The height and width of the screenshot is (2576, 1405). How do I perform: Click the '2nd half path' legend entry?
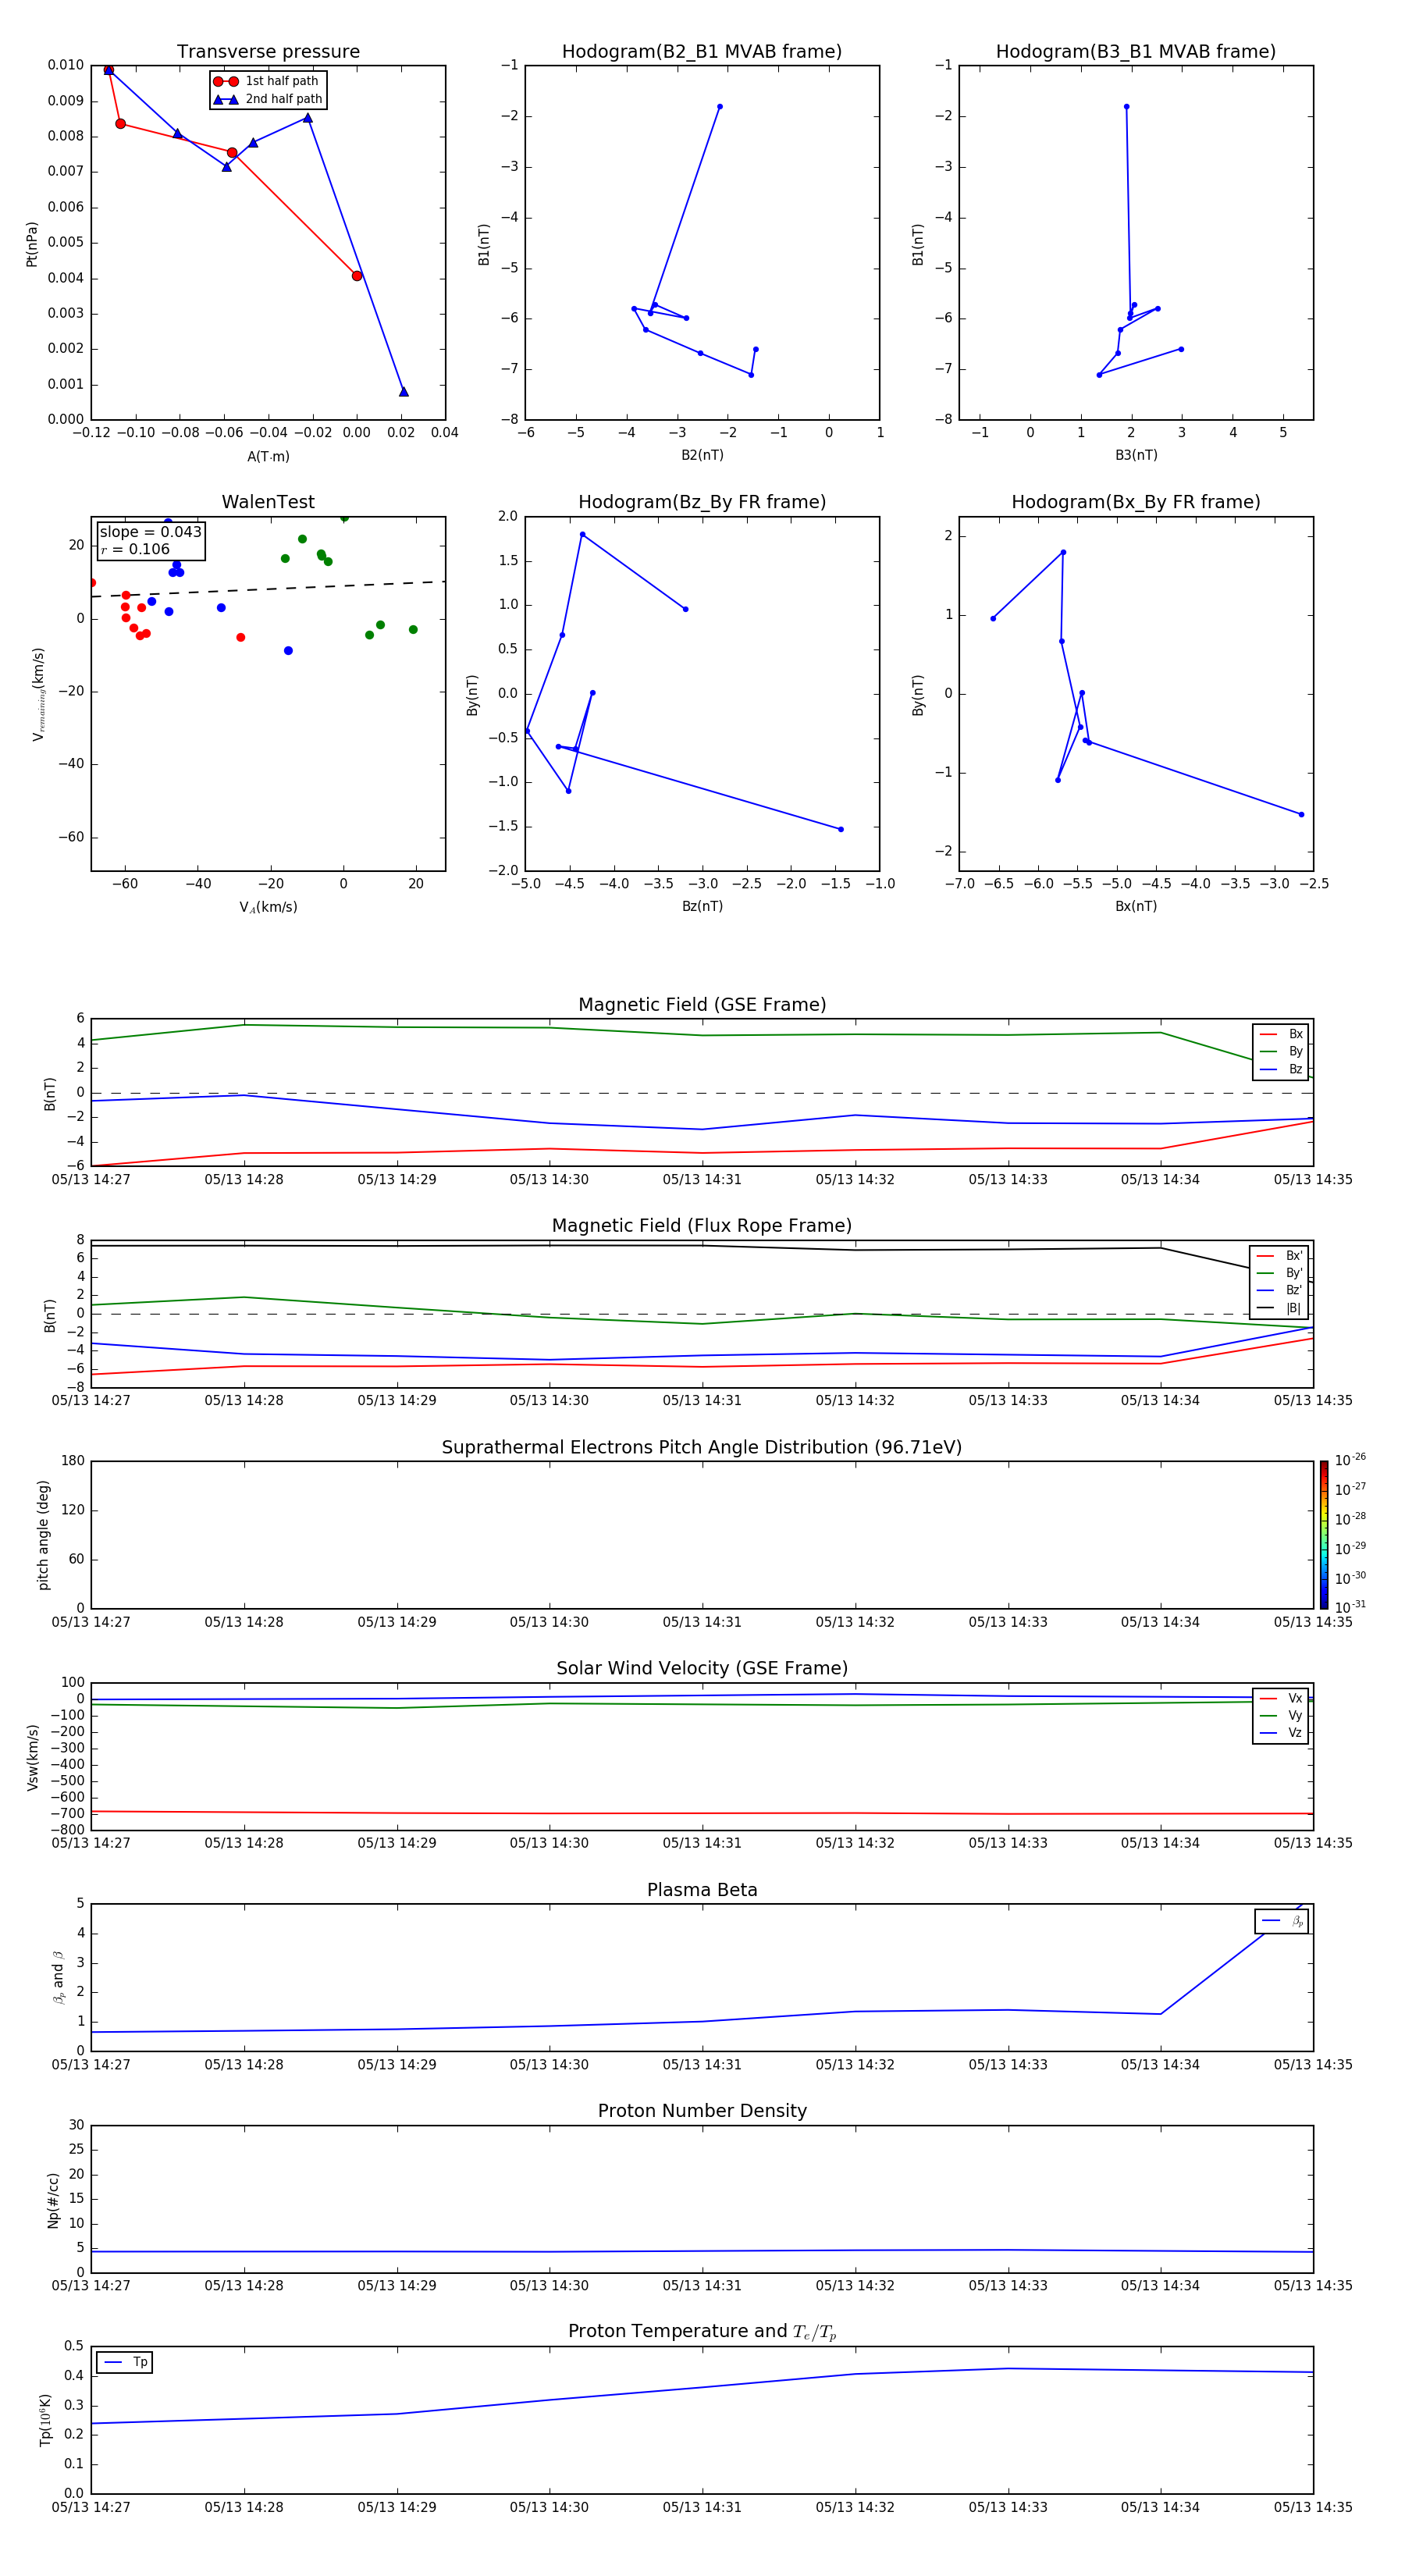(268, 99)
